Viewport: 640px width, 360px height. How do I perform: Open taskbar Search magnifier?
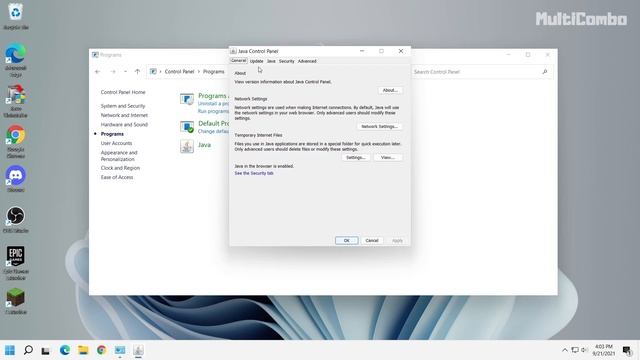coord(28,350)
